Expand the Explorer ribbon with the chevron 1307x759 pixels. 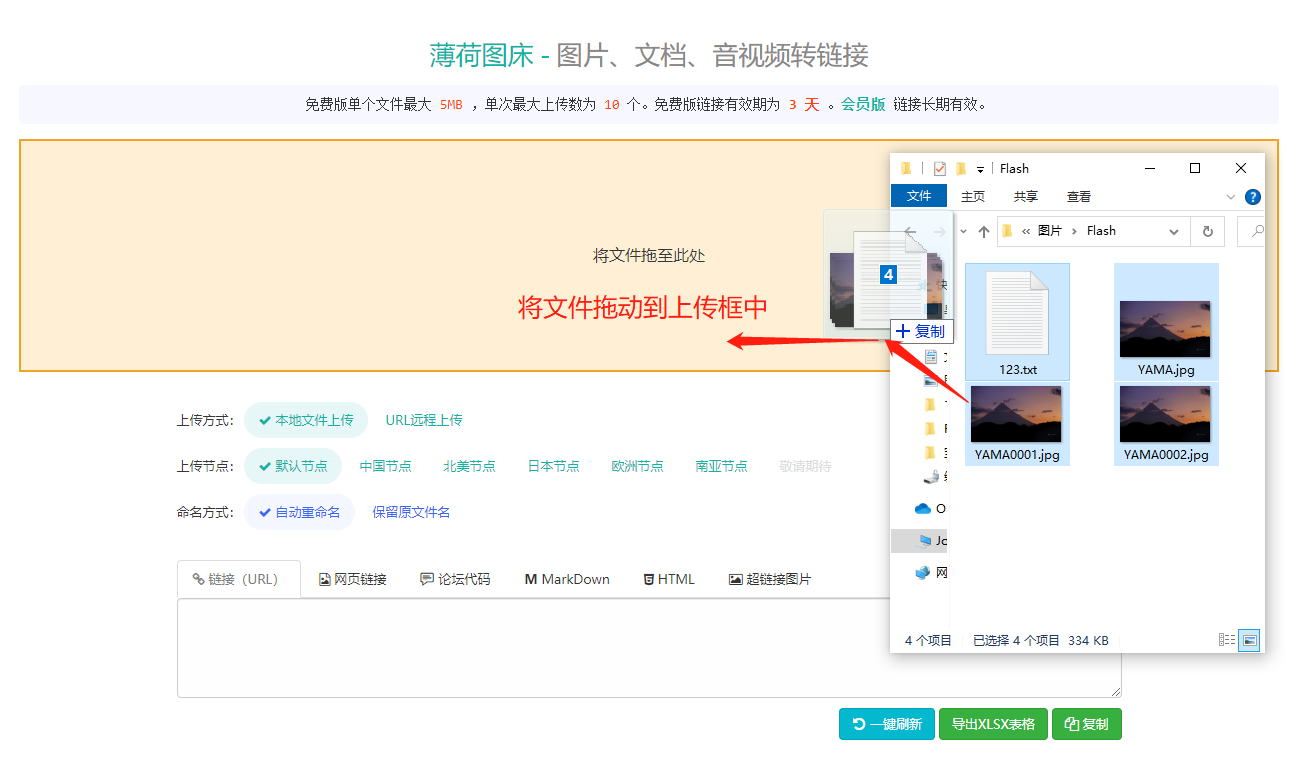[1231, 197]
